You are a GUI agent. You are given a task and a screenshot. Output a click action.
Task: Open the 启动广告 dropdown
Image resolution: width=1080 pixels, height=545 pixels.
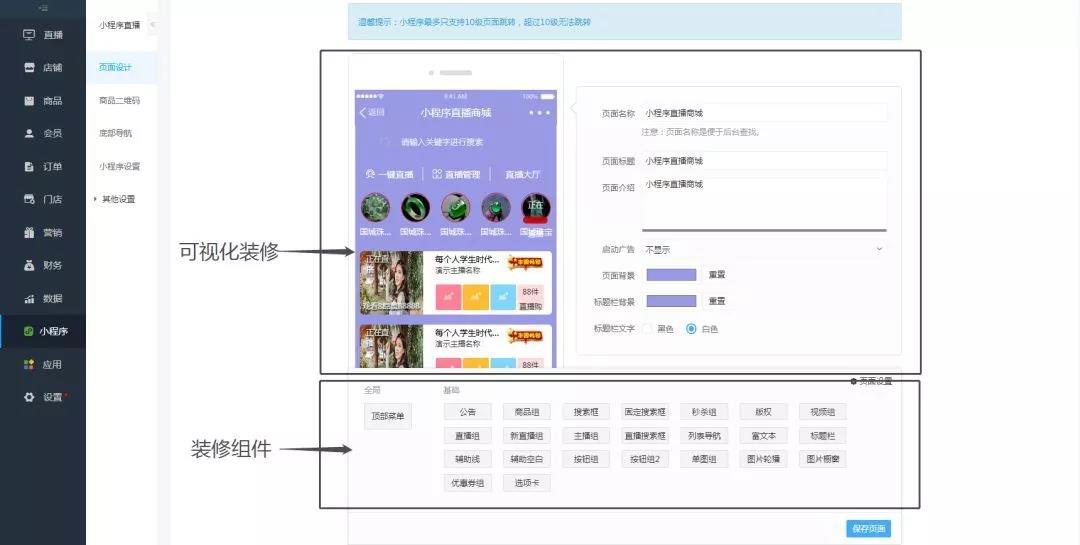[x=764, y=249]
